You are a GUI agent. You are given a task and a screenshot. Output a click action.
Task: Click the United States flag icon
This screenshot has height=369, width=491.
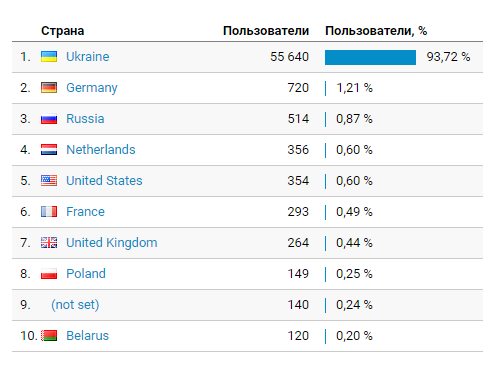pyautogui.click(x=49, y=181)
